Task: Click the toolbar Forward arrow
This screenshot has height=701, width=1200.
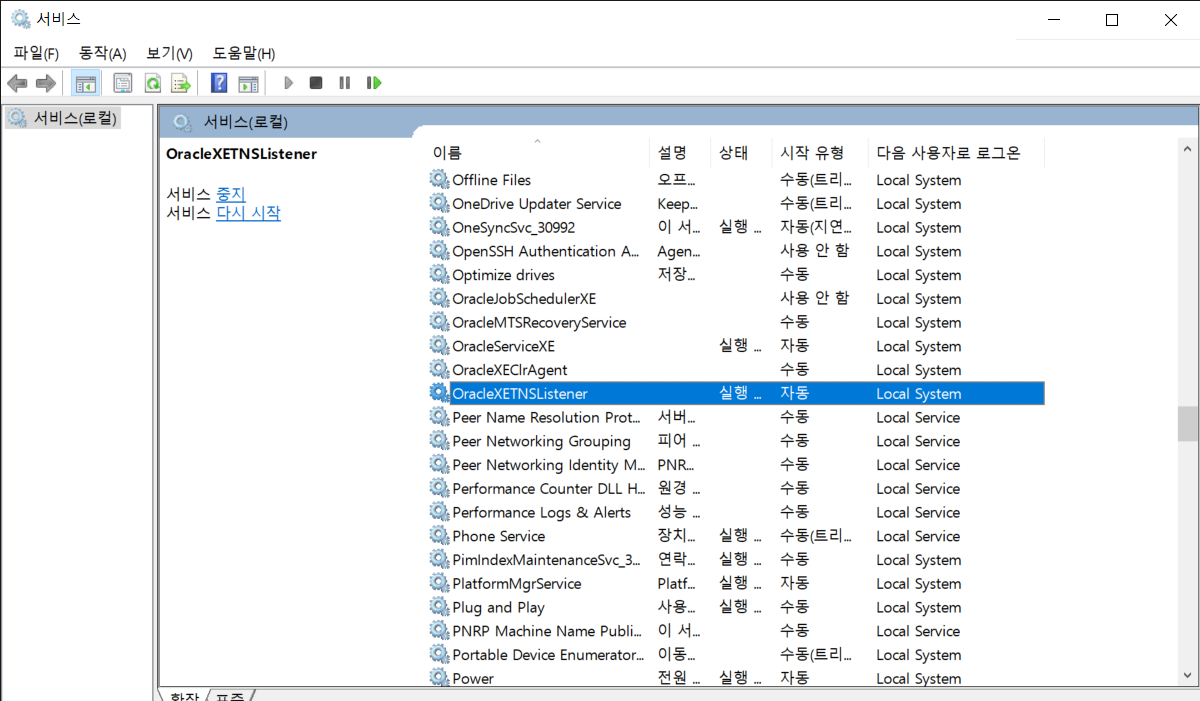Action: [45, 83]
